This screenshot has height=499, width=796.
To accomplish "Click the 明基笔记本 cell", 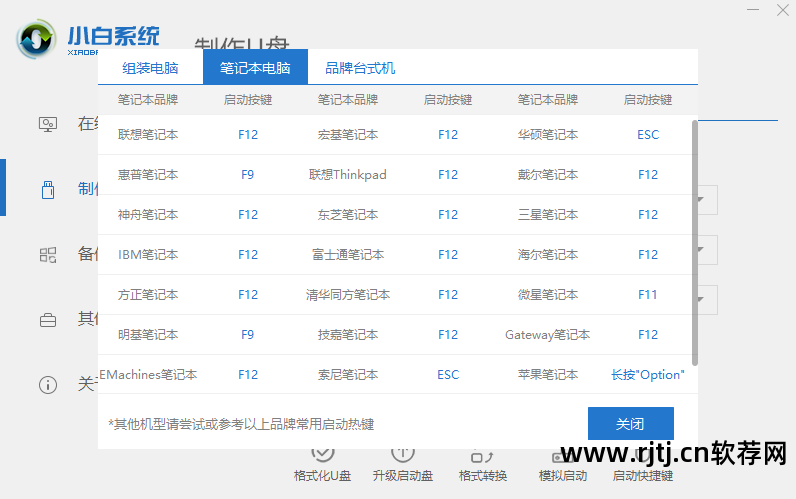I will (148, 335).
